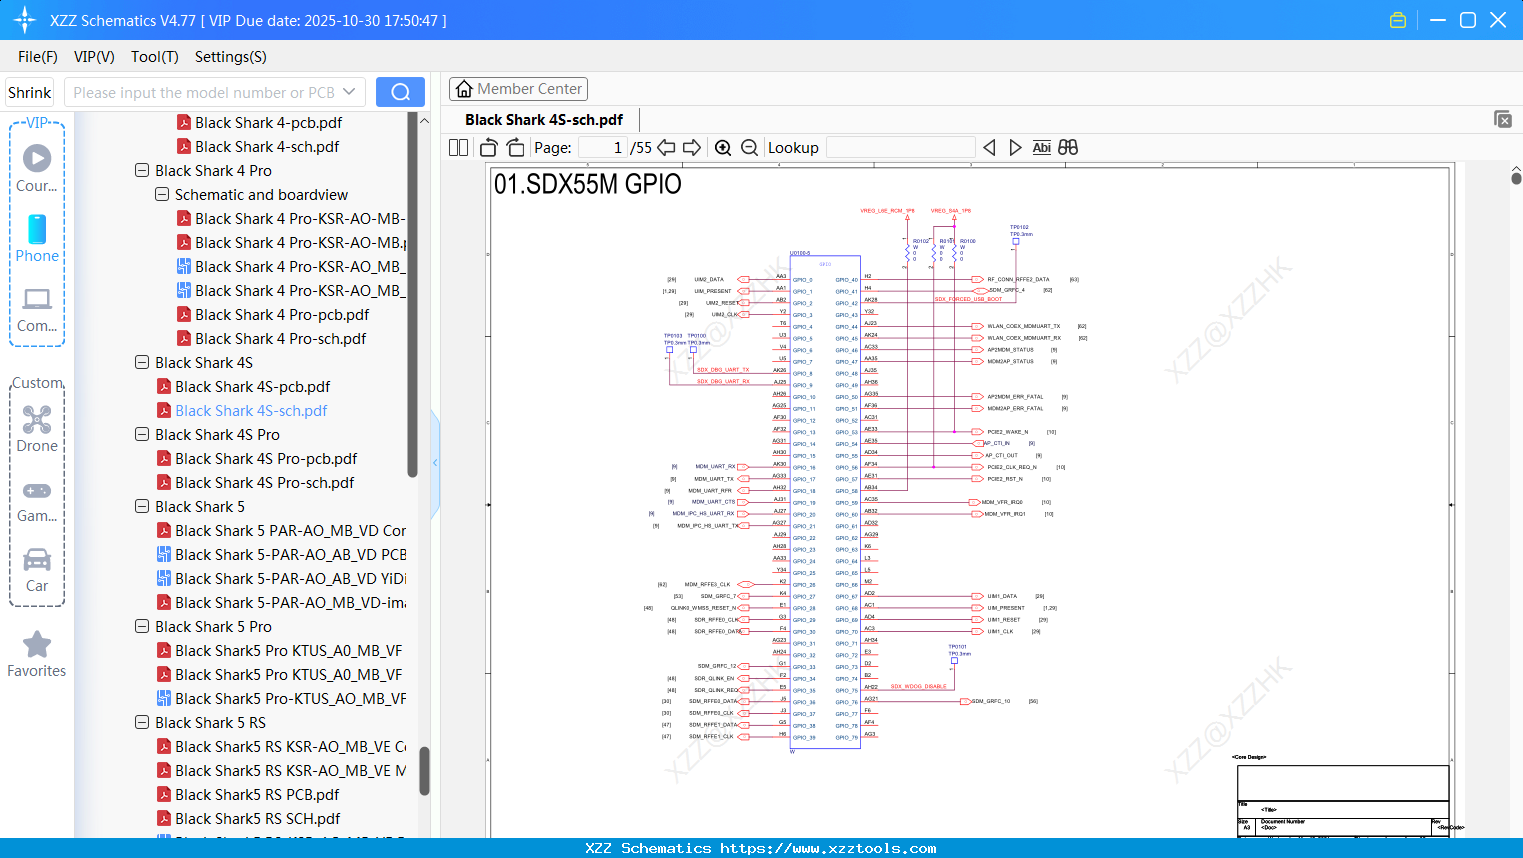Click the file tree scroll-up arrow
The height and width of the screenshot is (858, 1523).
point(424,120)
